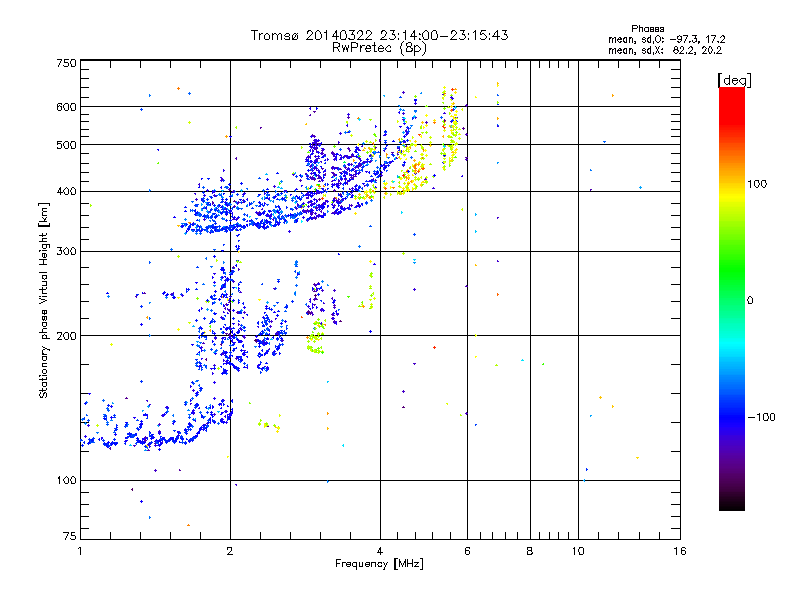Click the "mean, sd,O: -97.3, 17.2" statistic
800x600 pixels.
[666, 39]
